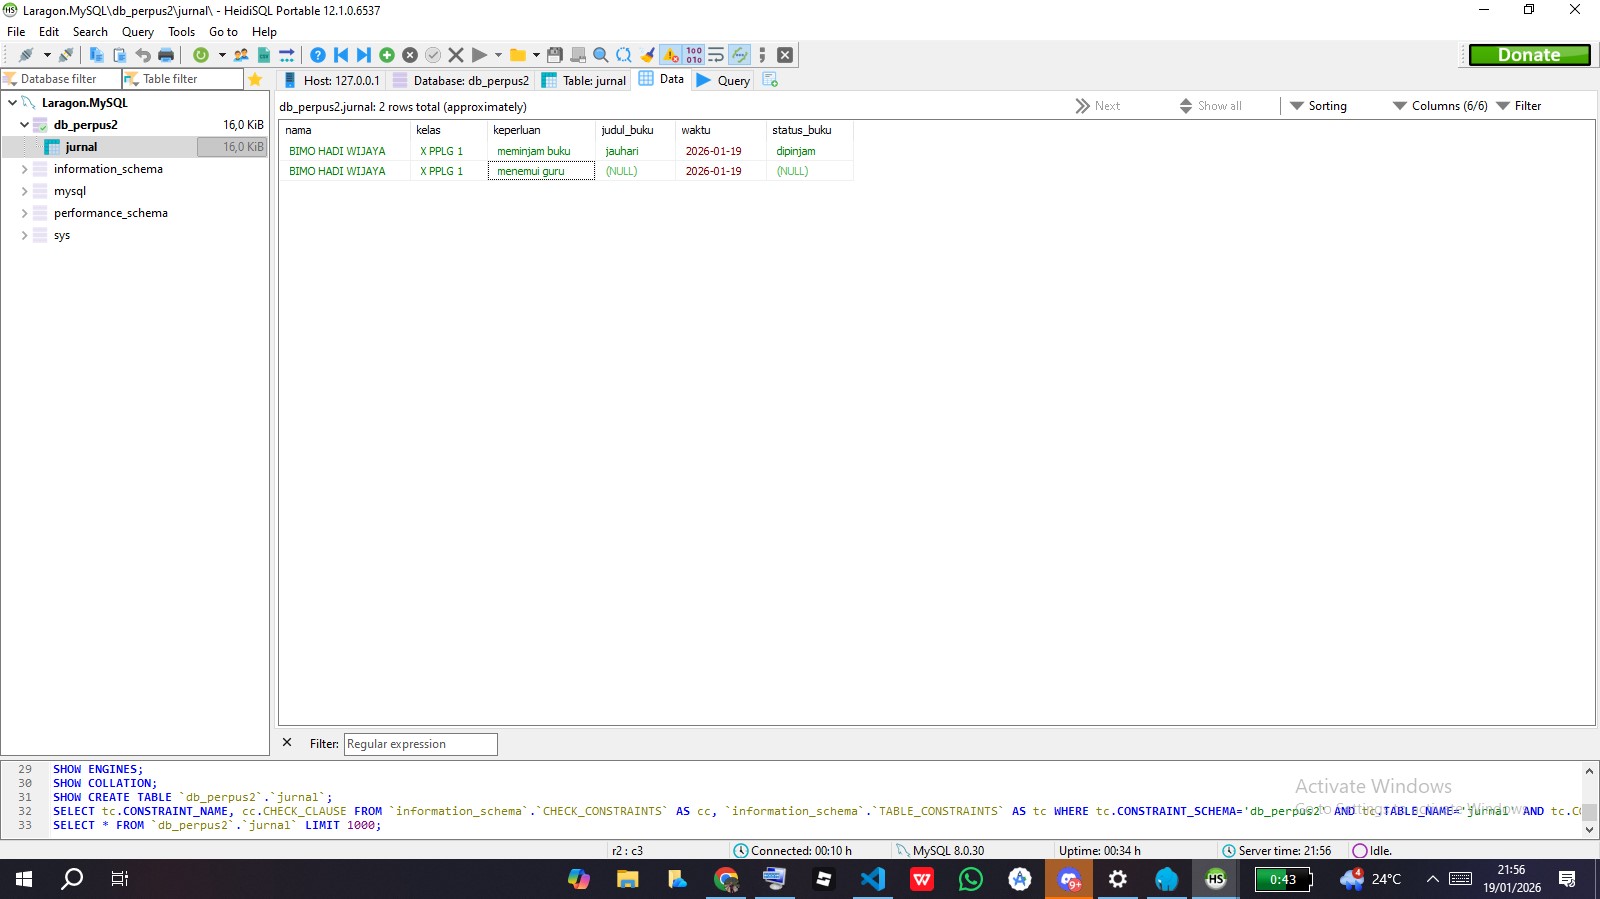This screenshot has width=1600, height=899.
Task: Switch to the Database: db_perpus2 tab
Action: tap(461, 80)
